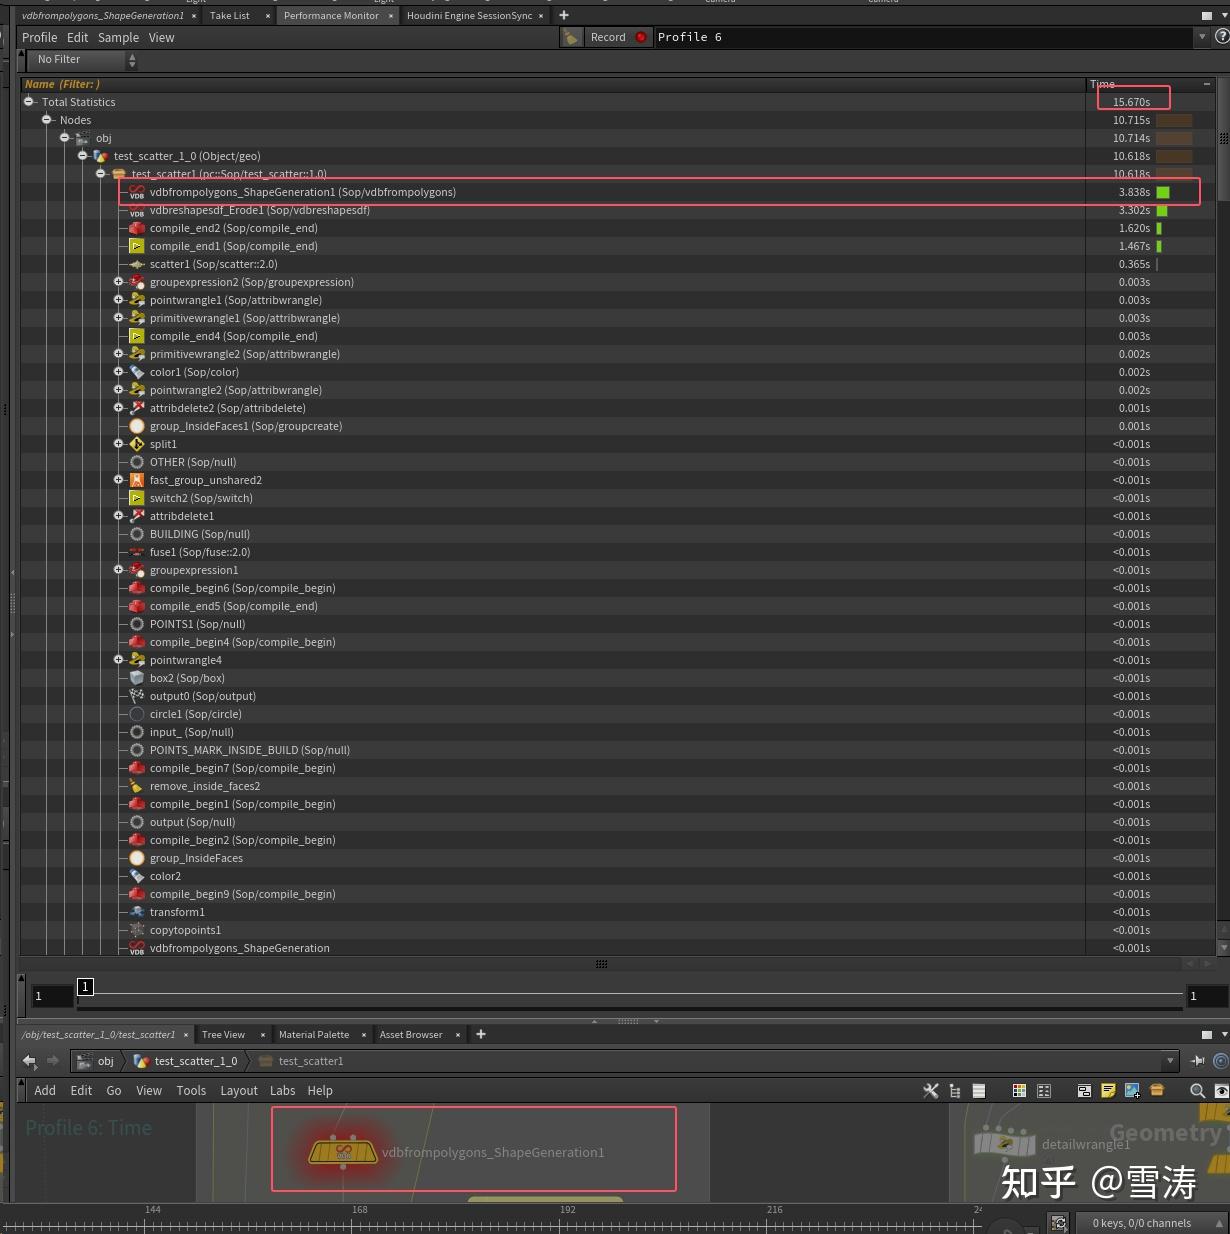Viewport: 1230px width, 1234px height.
Task: Collapse the Total Statistics tree entry
Action: (x=28, y=101)
